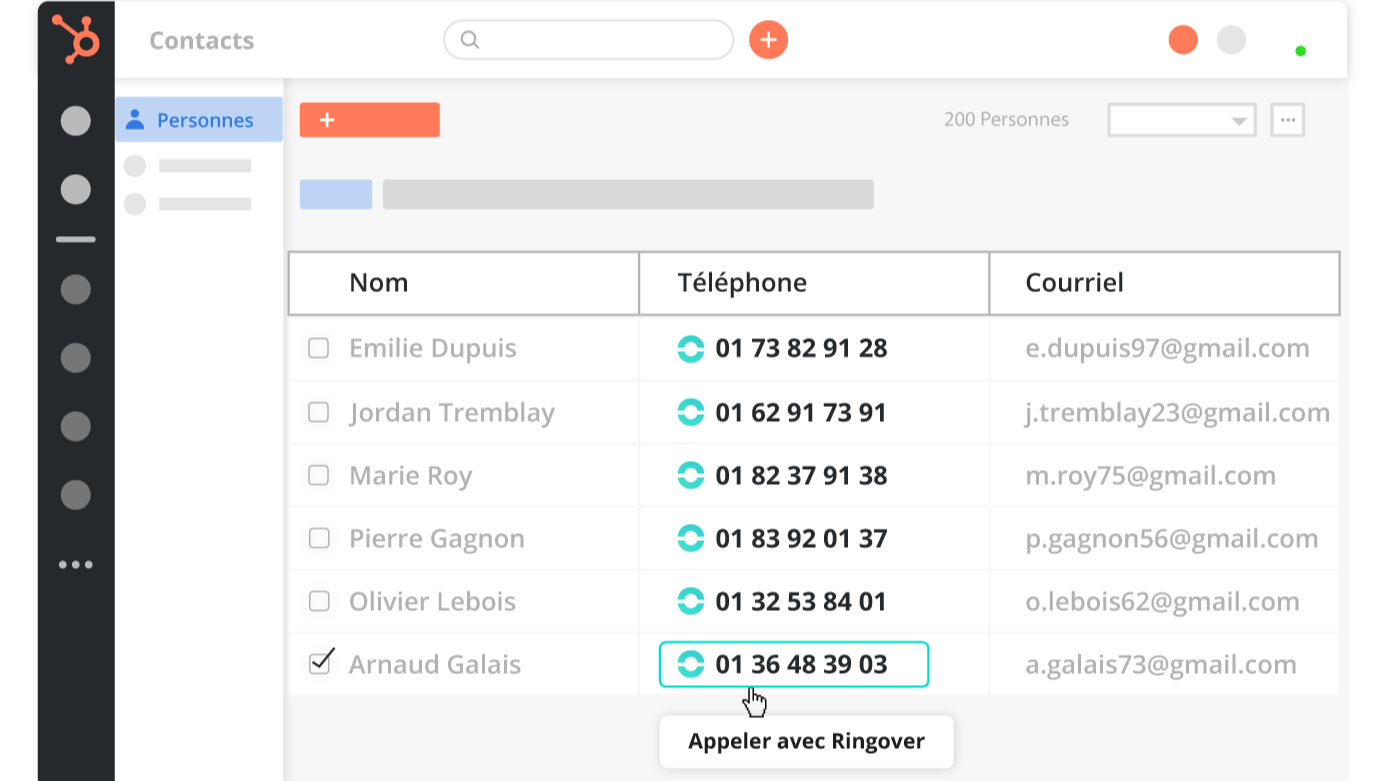Screen dimensions: 1388x781
Task: Click the orange user avatar in the top right
Action: 1182,40
